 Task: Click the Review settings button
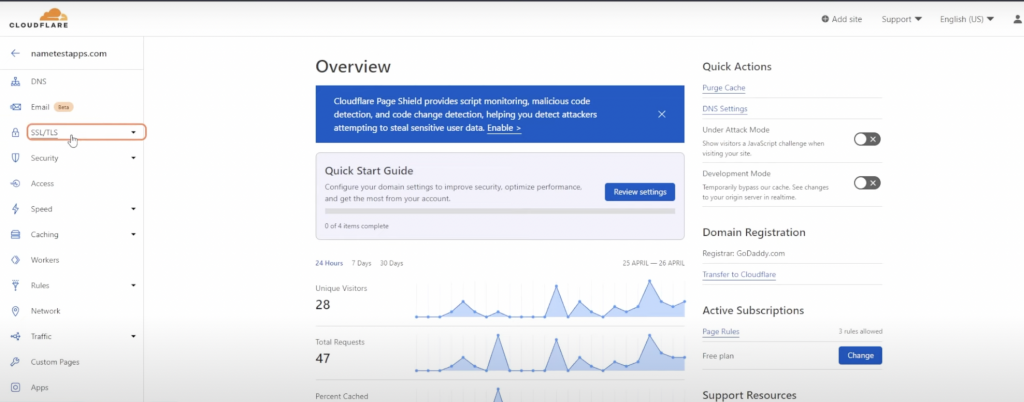click(x=640, y=192)
